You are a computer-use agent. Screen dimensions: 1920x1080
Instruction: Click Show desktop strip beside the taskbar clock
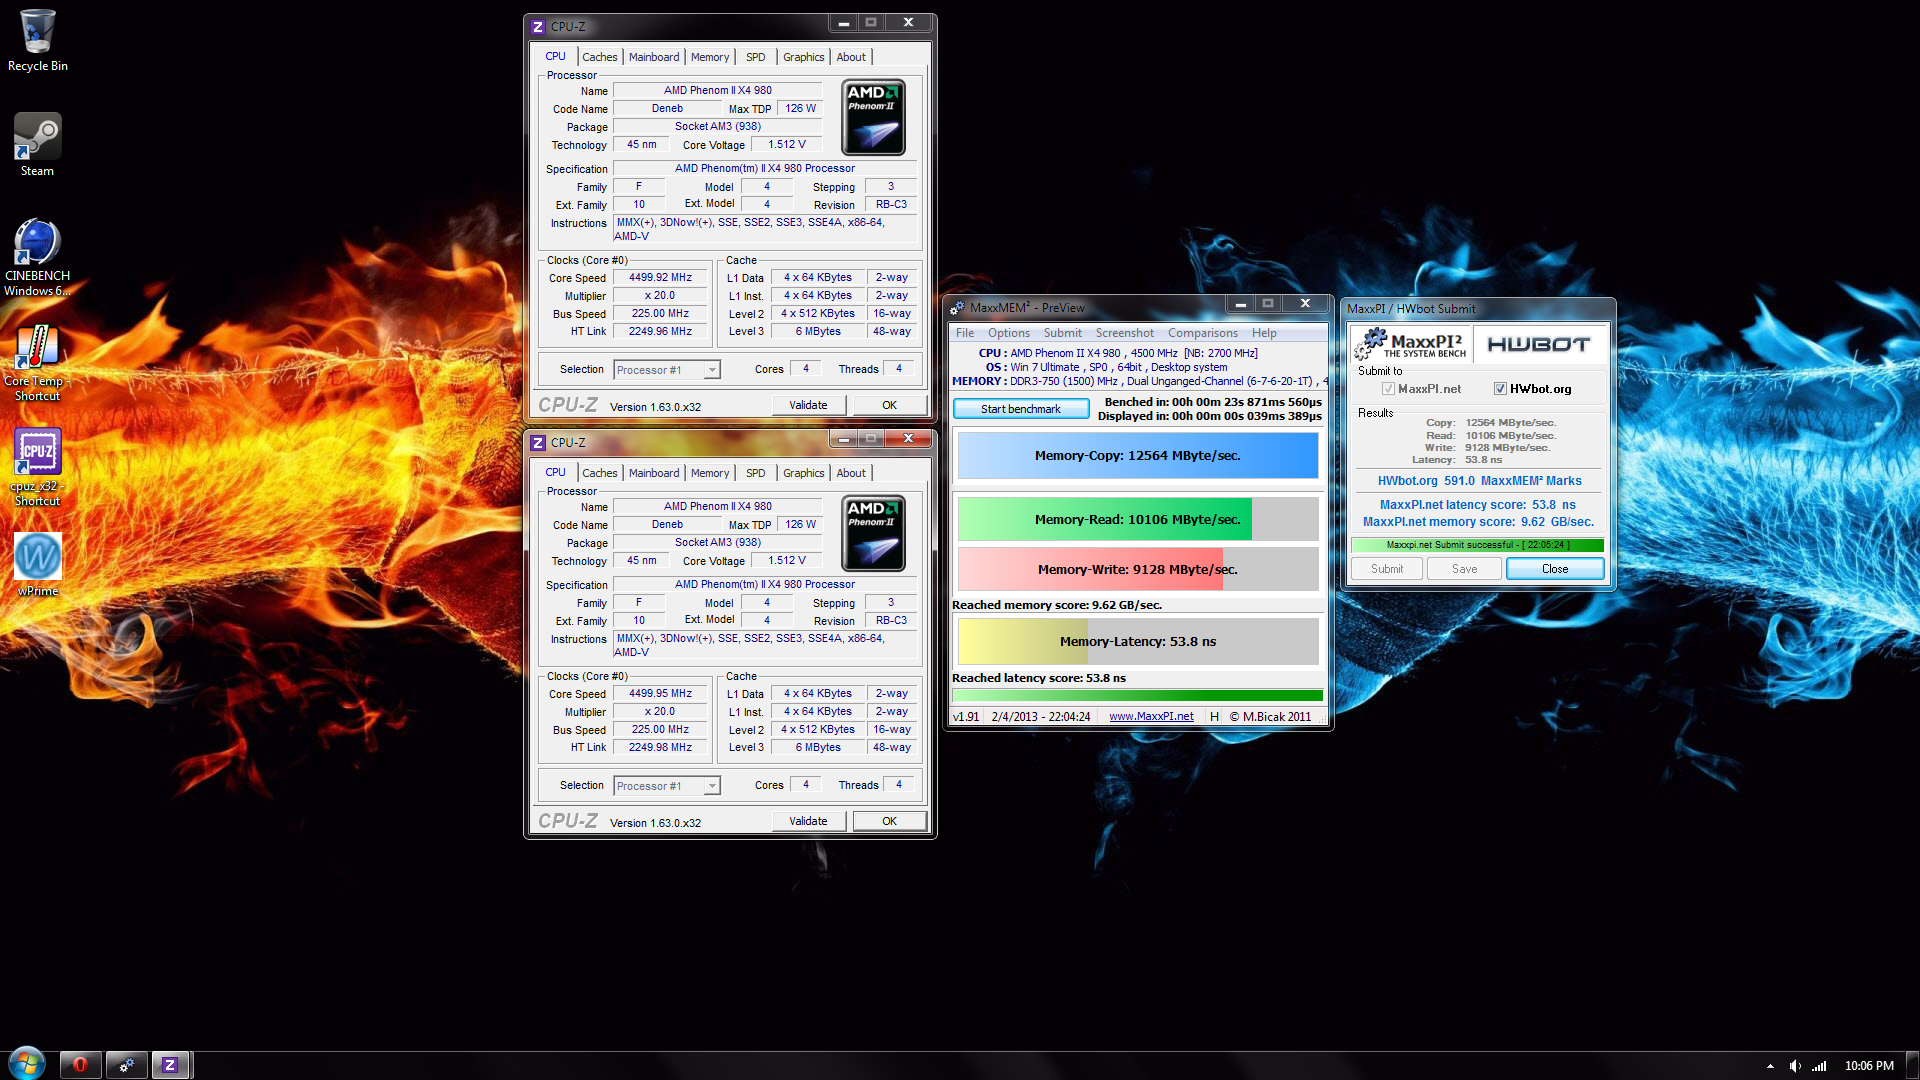(x=1912, y=1066)
